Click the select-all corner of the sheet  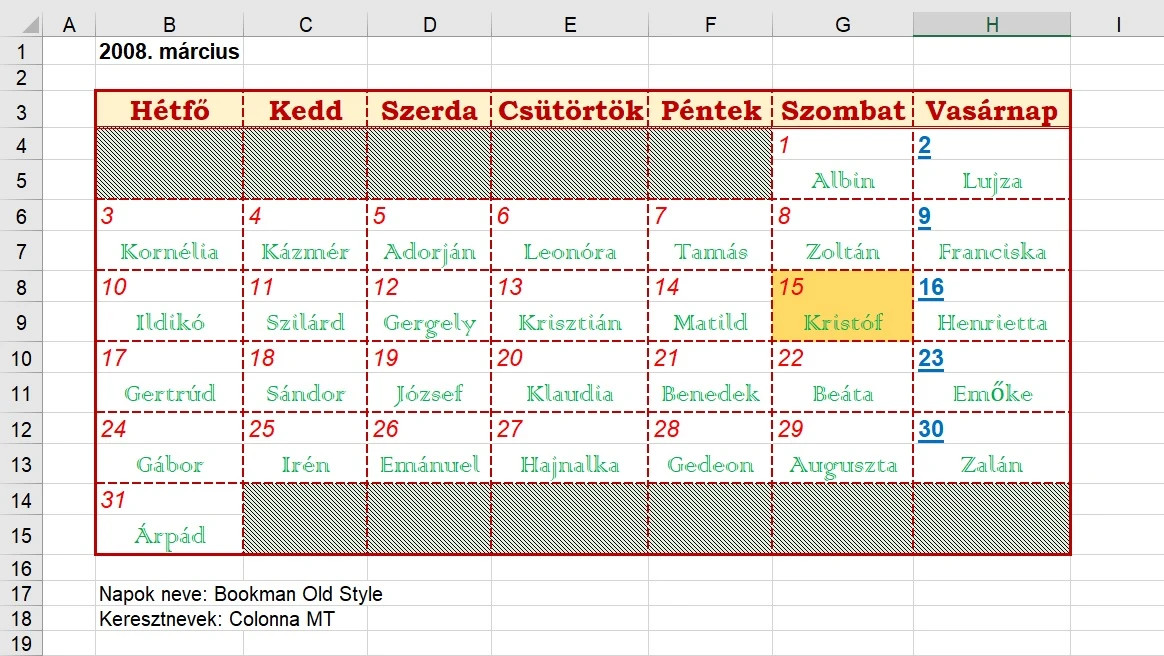point(20,25)
